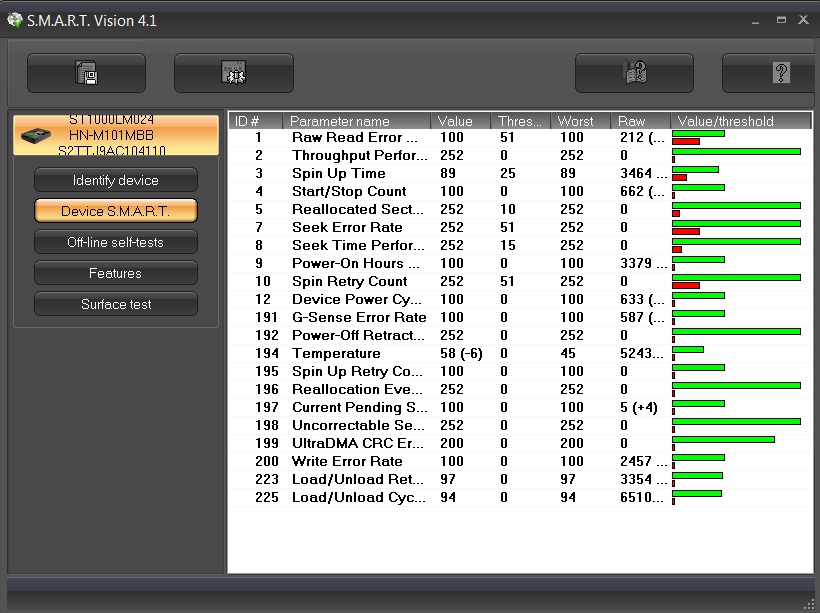Screen dimensions: 820x613
Task: Click the Identify device button
Action: pyautogui.click(x=116, y=180)
